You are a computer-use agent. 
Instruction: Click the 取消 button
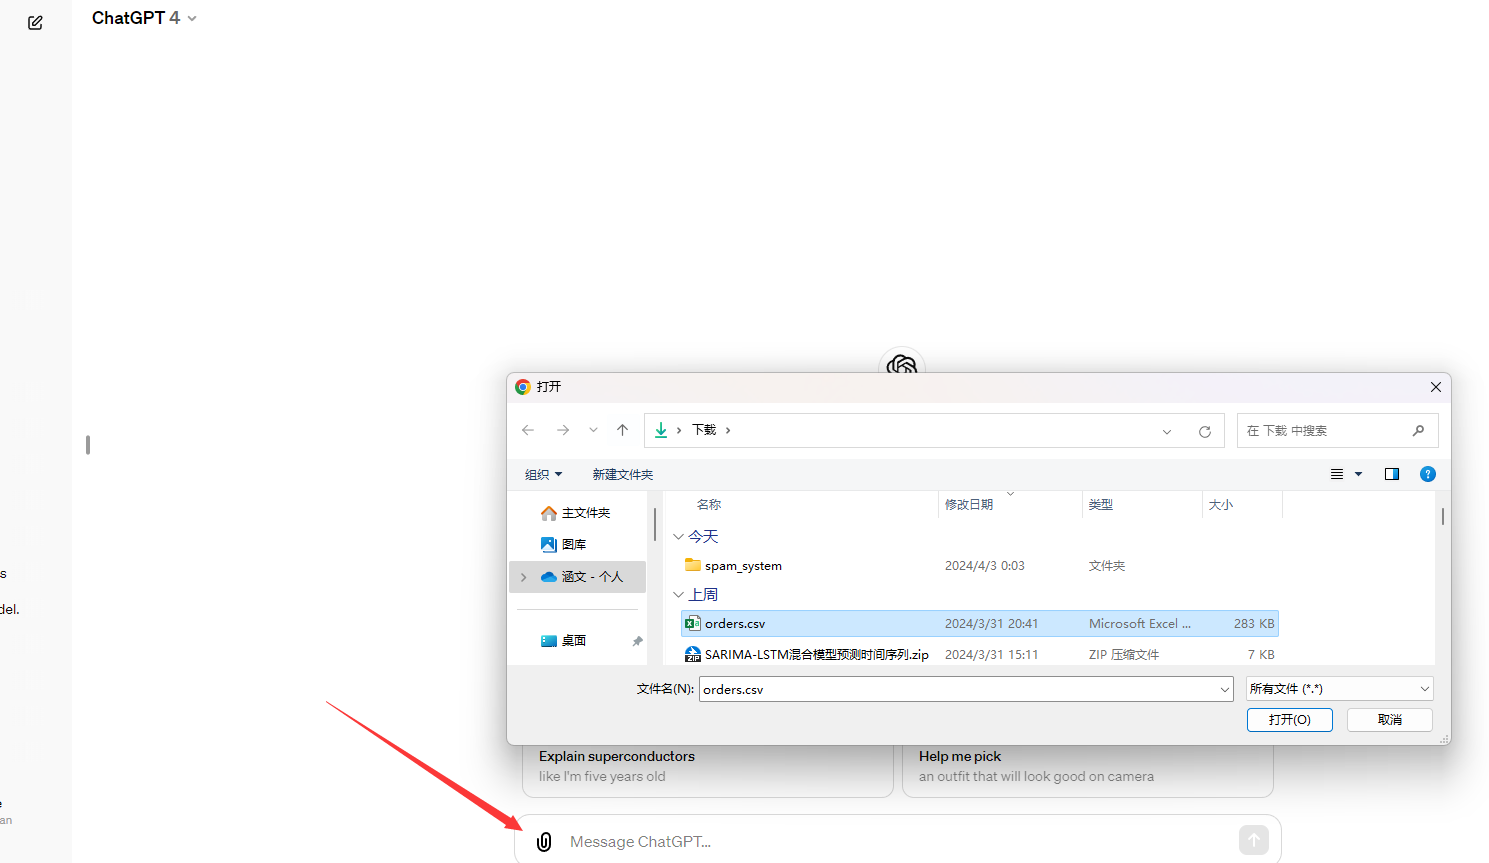(x=1390, y=720)
